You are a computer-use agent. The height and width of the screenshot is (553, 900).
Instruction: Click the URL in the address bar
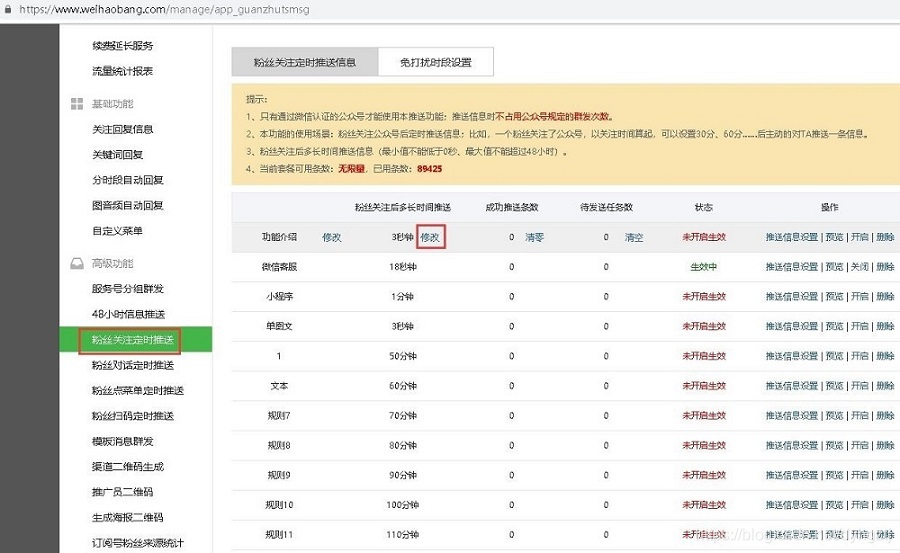pyautogui.click(x=164, y=10)
